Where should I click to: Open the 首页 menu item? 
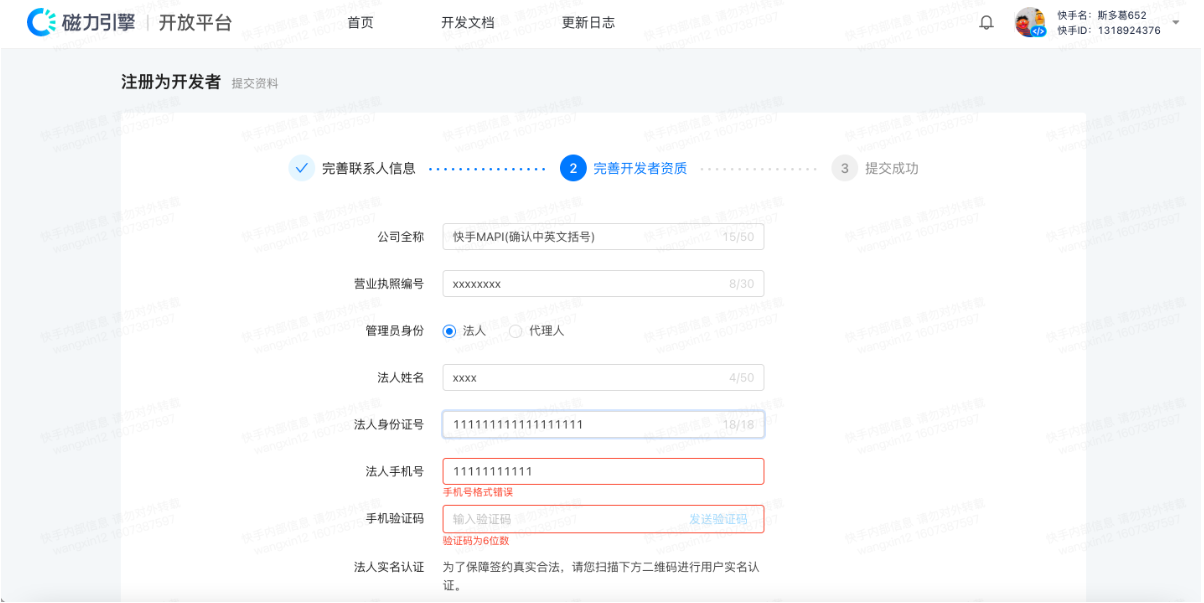[x=360, y=22]
